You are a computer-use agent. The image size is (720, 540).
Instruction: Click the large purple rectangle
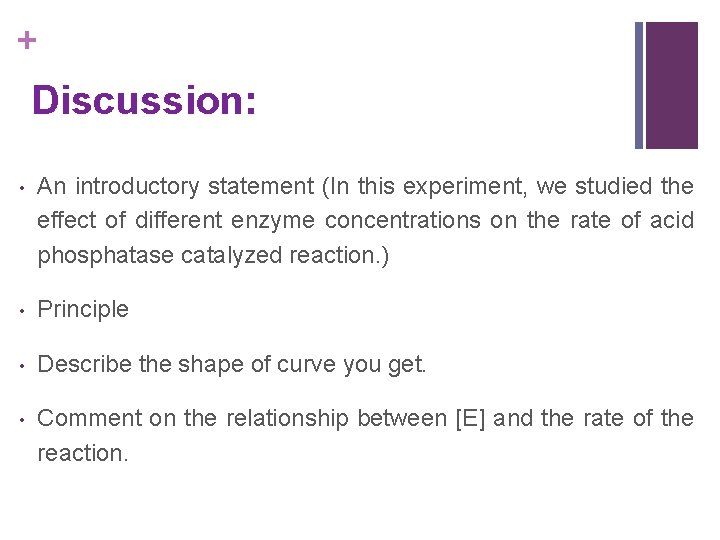pyautogui.click(x=671, y=85)
